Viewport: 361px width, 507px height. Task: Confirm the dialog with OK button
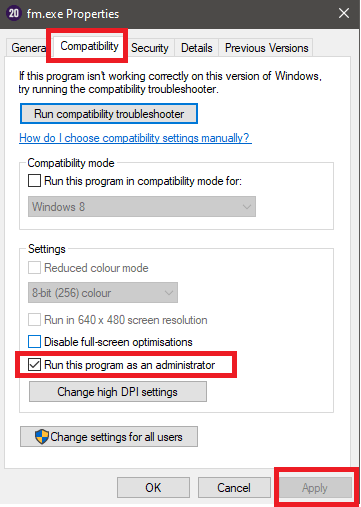click(153, 487)
